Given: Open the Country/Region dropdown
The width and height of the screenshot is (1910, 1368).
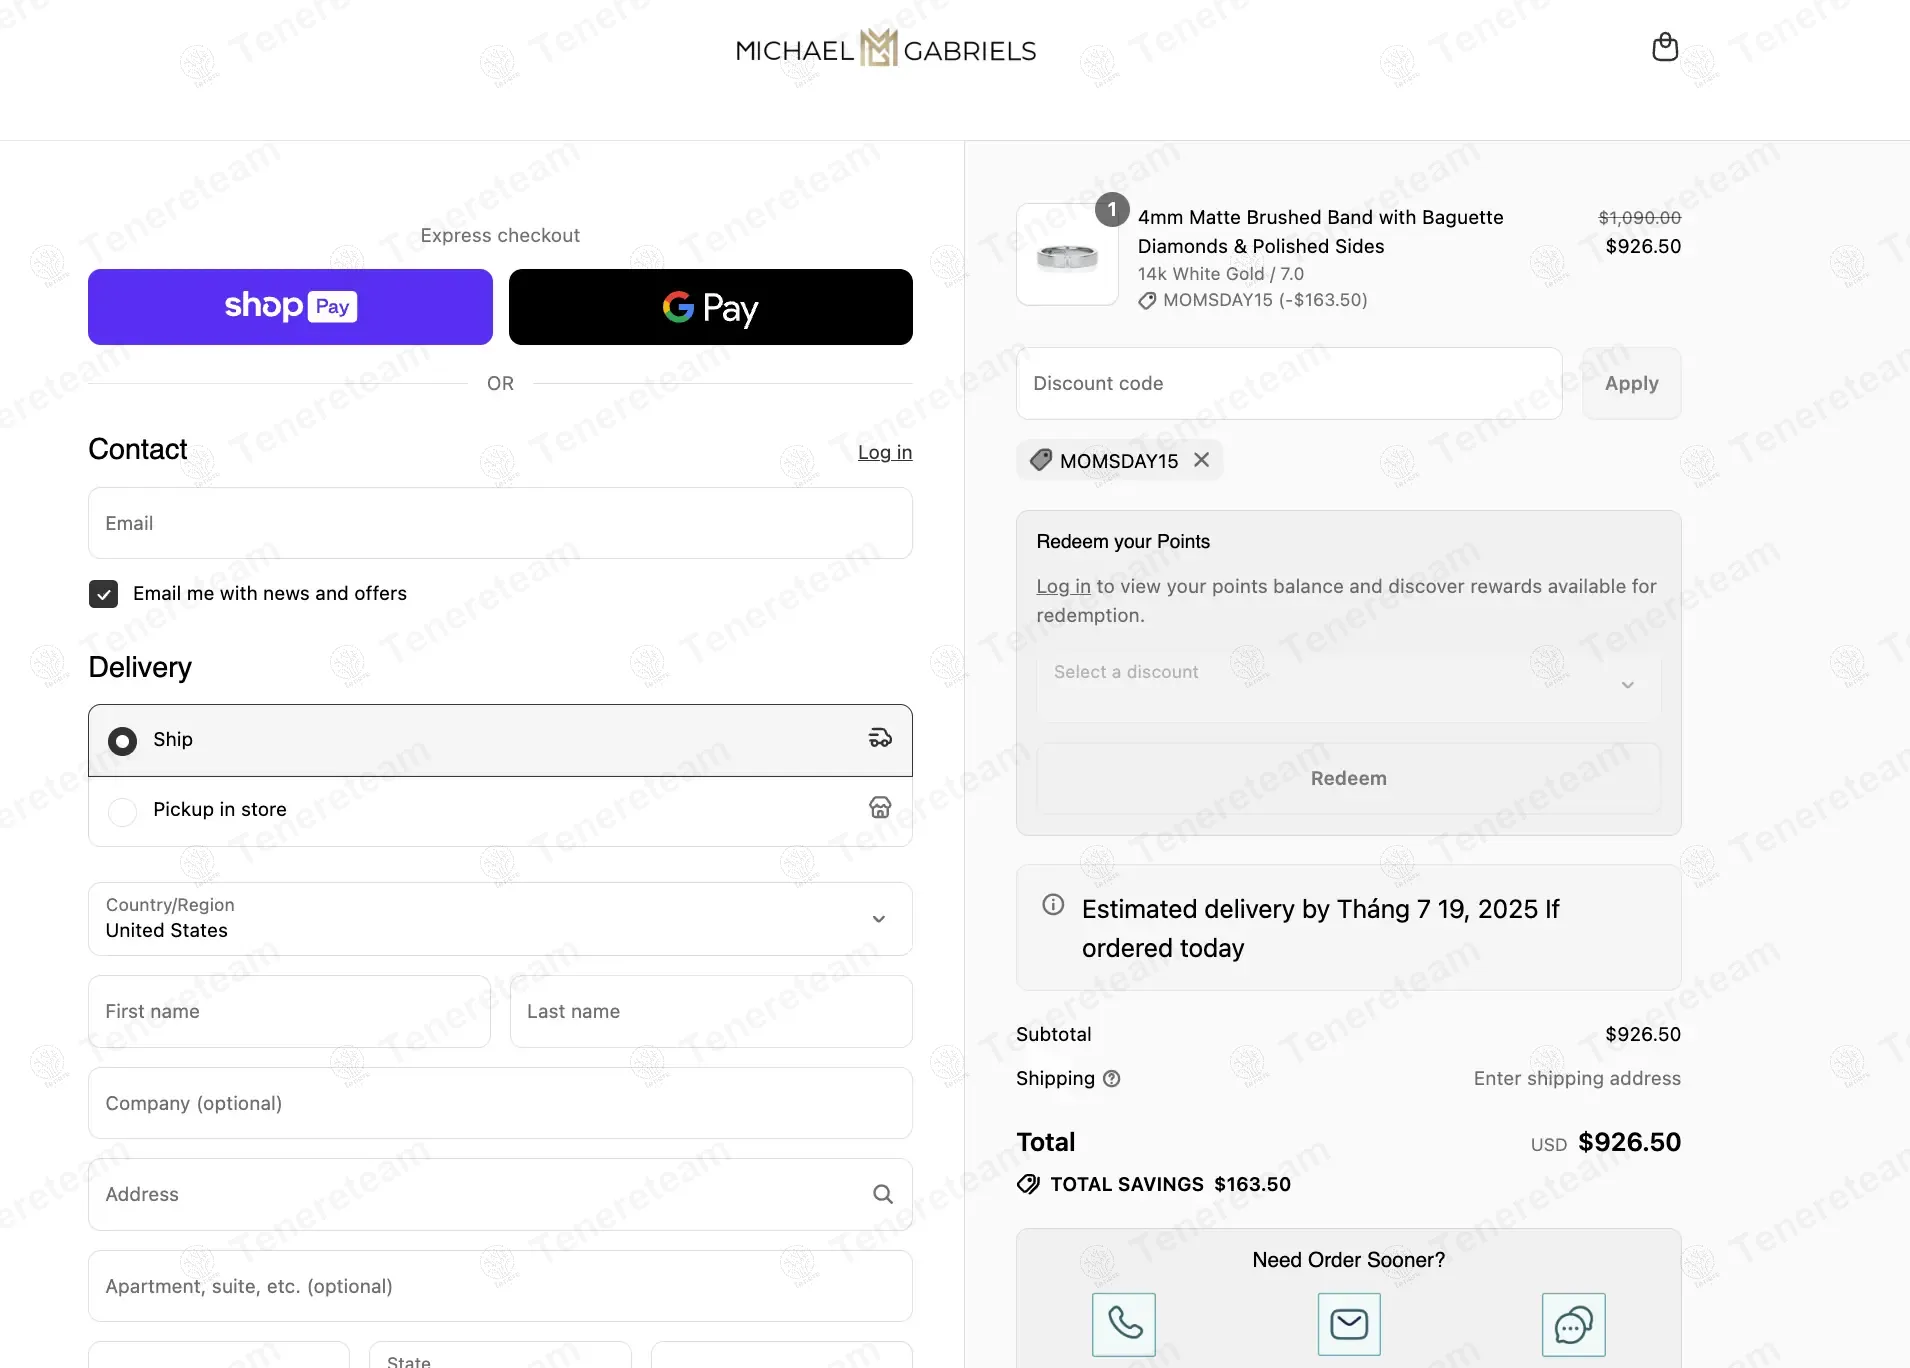Looking at the screenshot, I should click(x=500, y=919).
